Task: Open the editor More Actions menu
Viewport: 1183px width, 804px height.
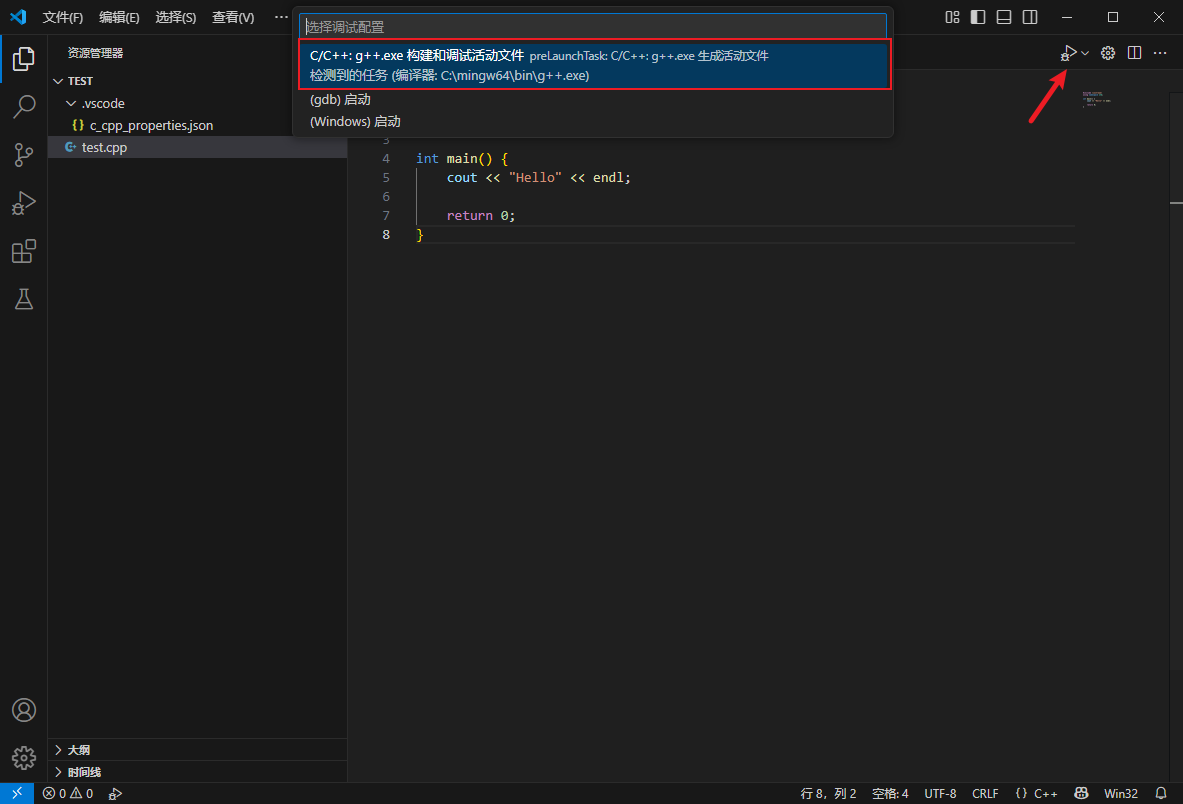Action: tap(1160, 53)
